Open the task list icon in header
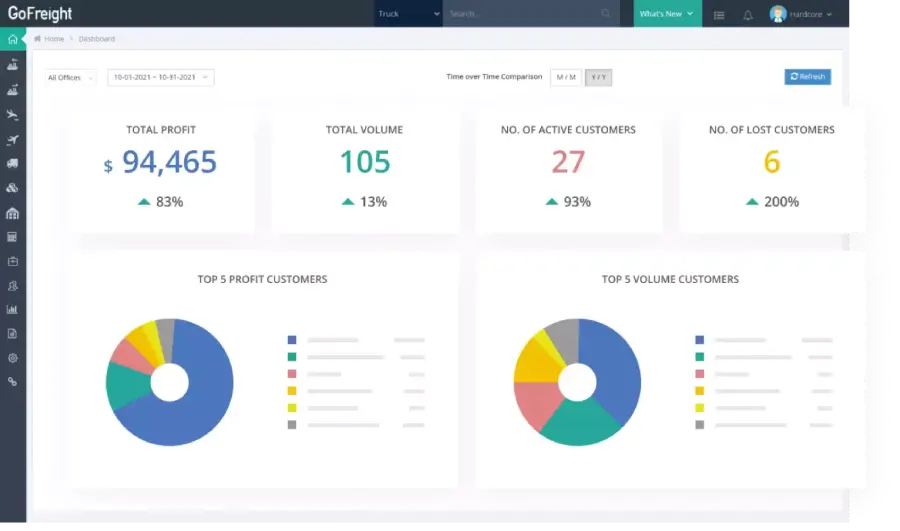900x531 pixels. tap(719, 15)
